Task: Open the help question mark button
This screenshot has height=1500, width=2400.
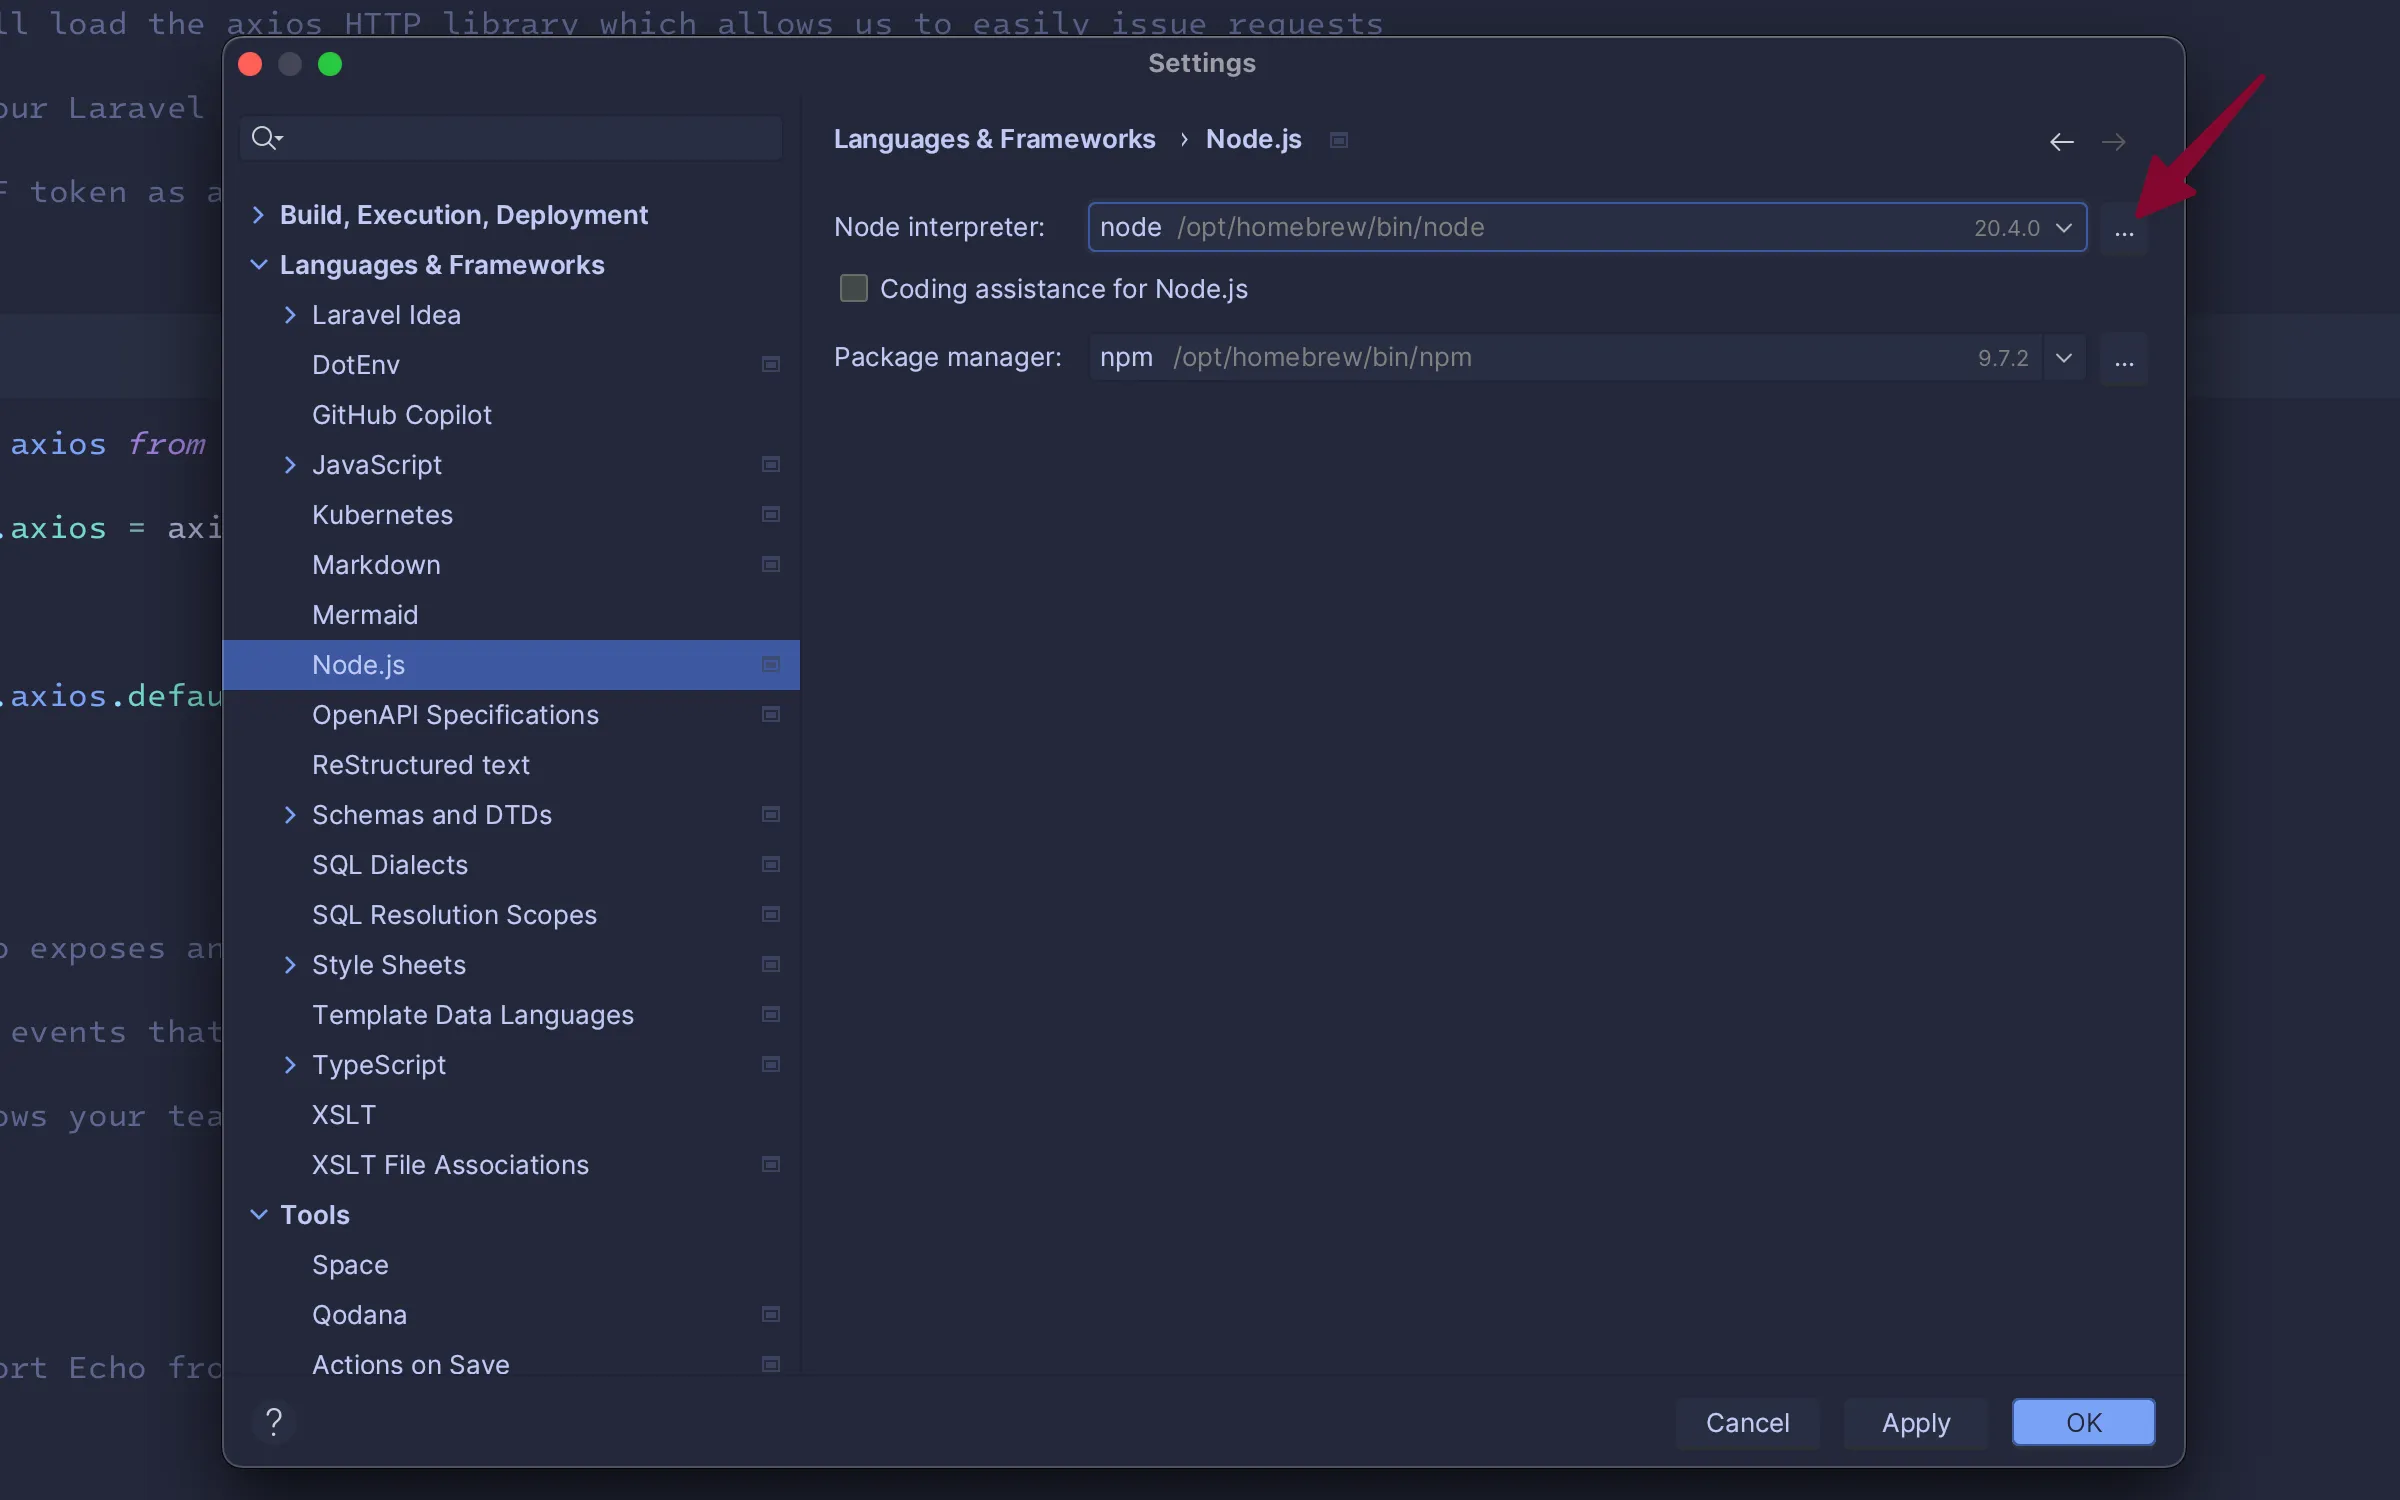Action: [274, 1421]
